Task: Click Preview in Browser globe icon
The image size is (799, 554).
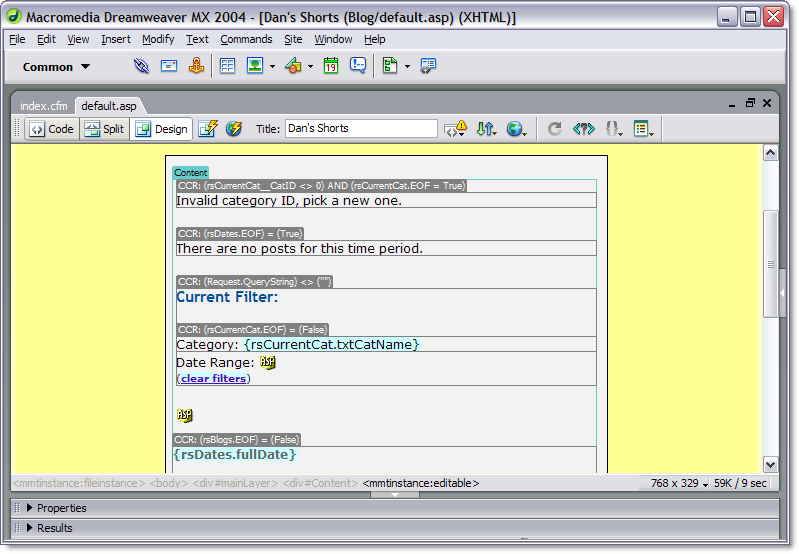Action: pos(515,129)
